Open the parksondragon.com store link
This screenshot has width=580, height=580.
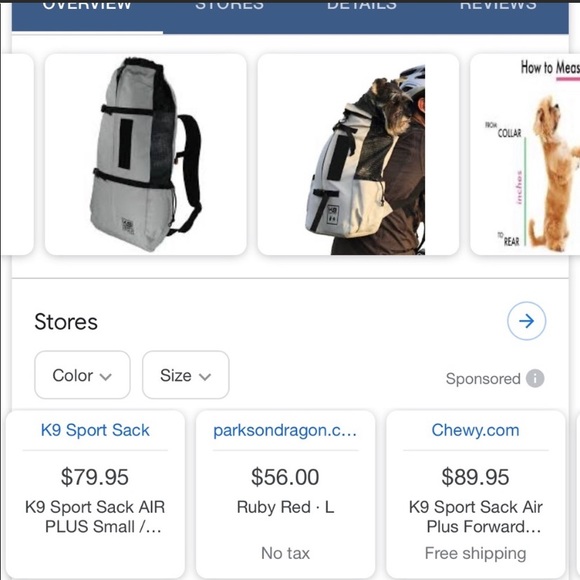(x=285, y=431)
